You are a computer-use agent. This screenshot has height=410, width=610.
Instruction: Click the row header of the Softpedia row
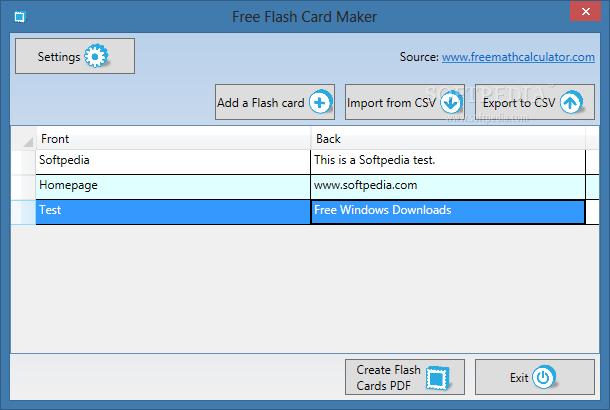(23, 162)
